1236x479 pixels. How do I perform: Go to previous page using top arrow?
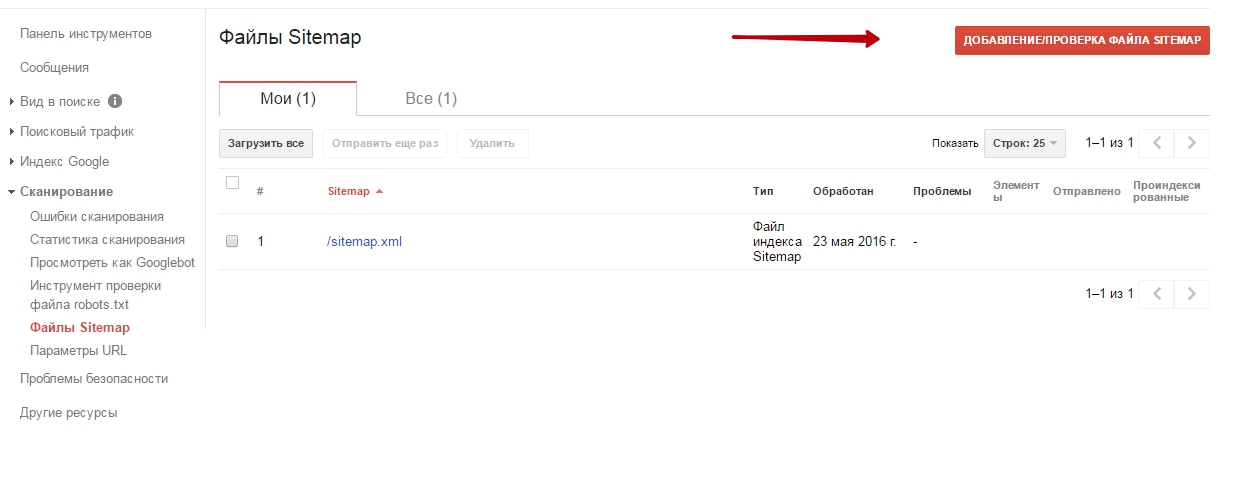1157,143
